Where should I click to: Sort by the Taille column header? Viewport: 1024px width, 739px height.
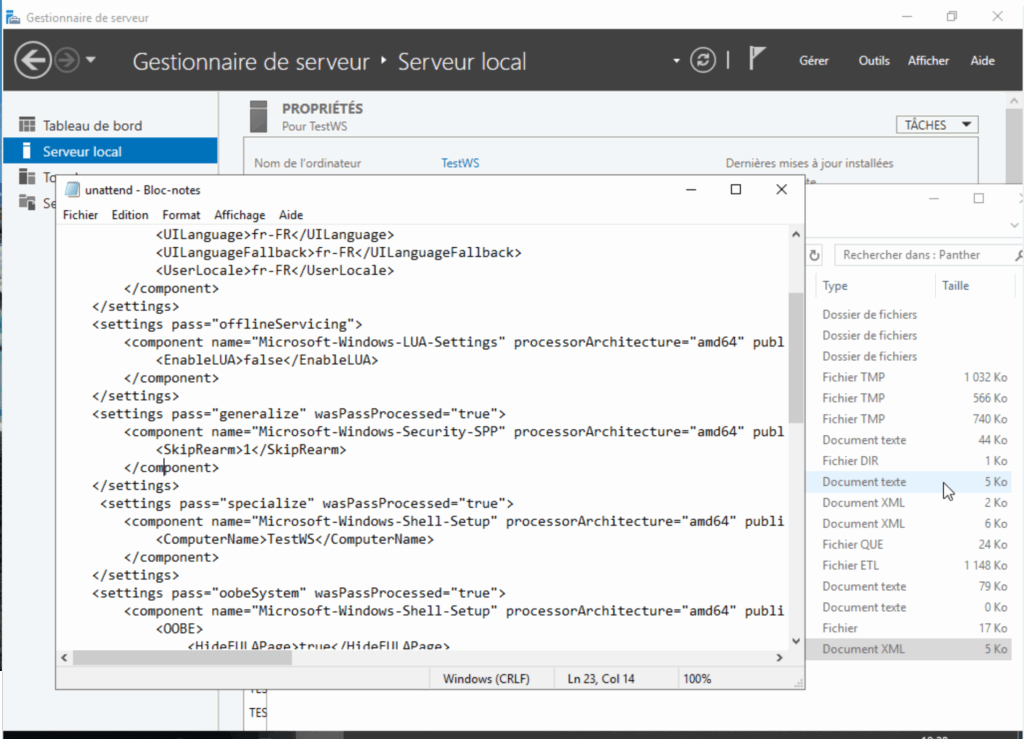pyautogui.click(x=955, y=286)
